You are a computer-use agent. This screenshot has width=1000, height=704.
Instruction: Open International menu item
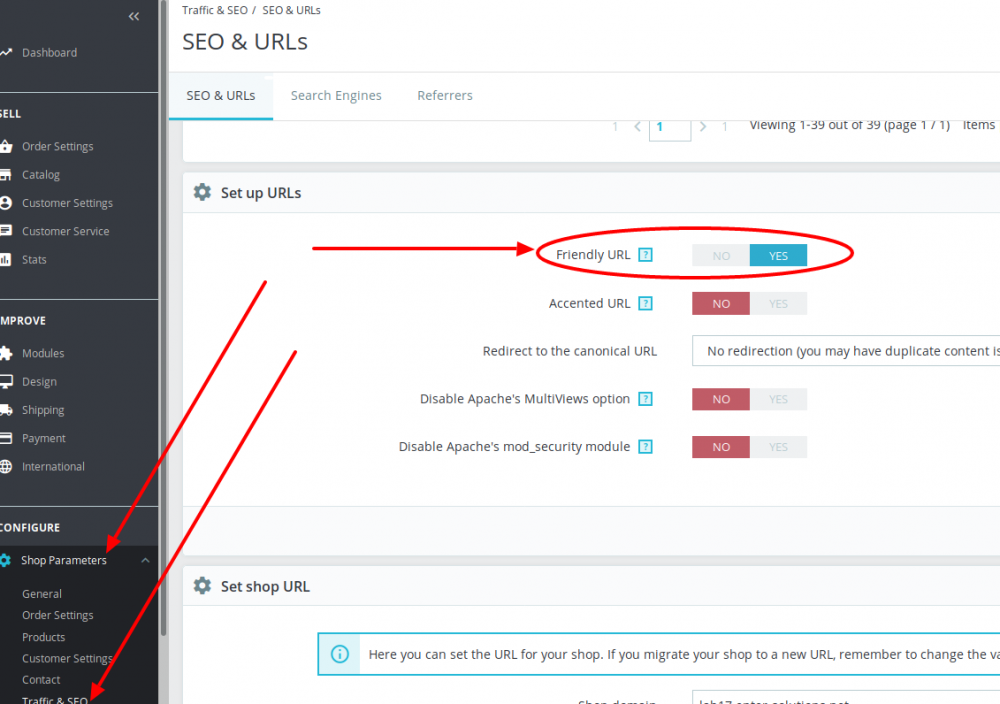[53, 466]
